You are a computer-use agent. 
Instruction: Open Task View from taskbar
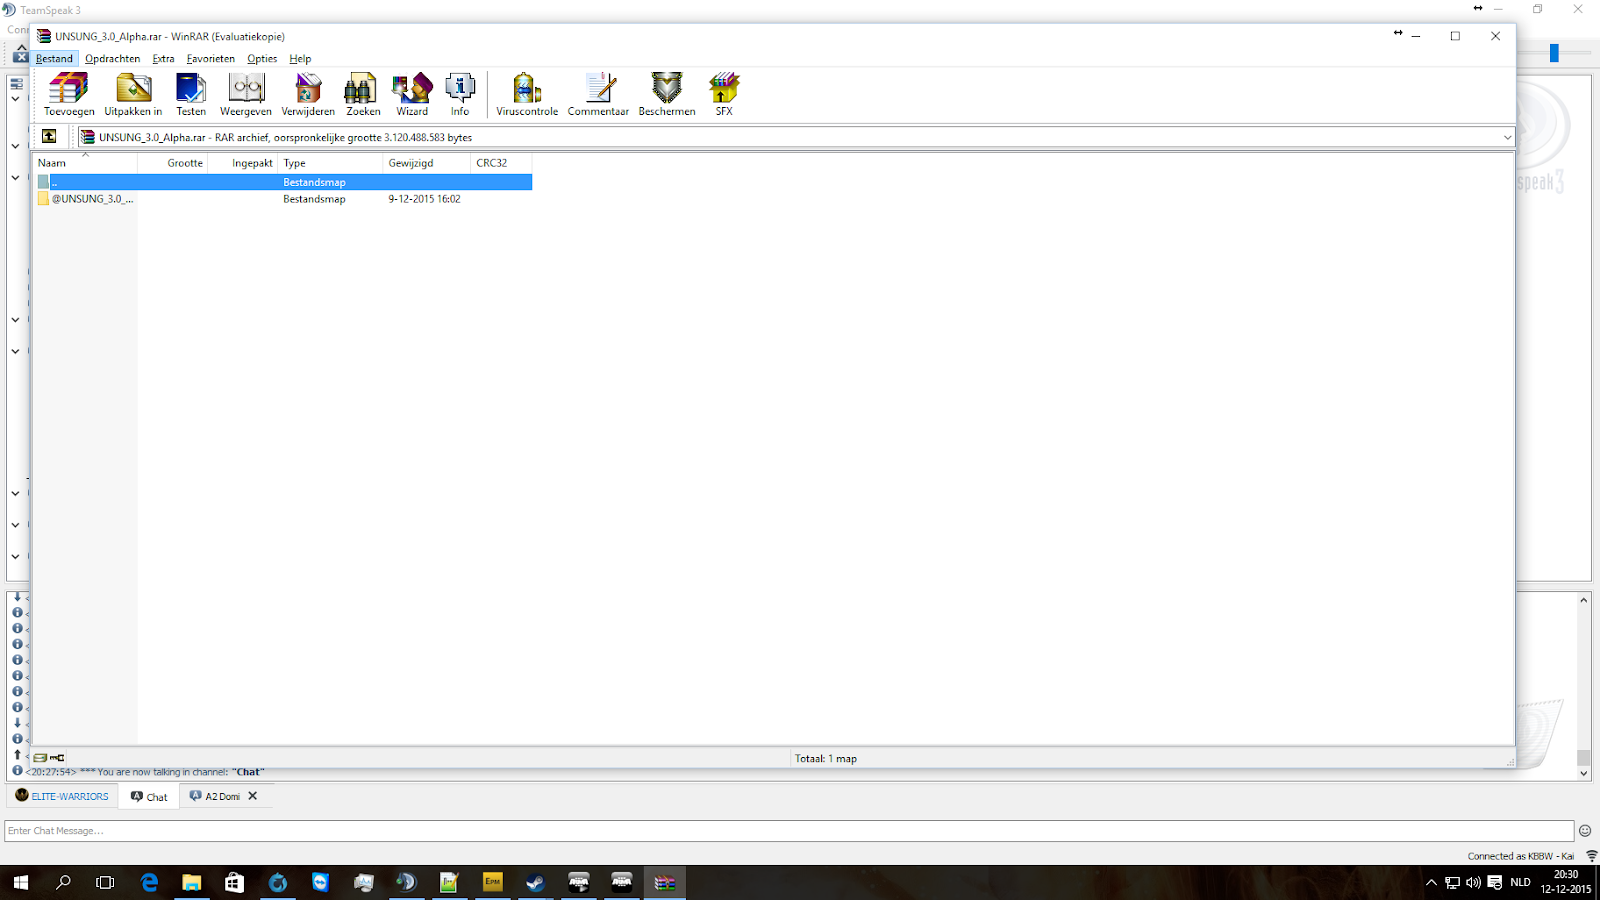coord(105,882)
